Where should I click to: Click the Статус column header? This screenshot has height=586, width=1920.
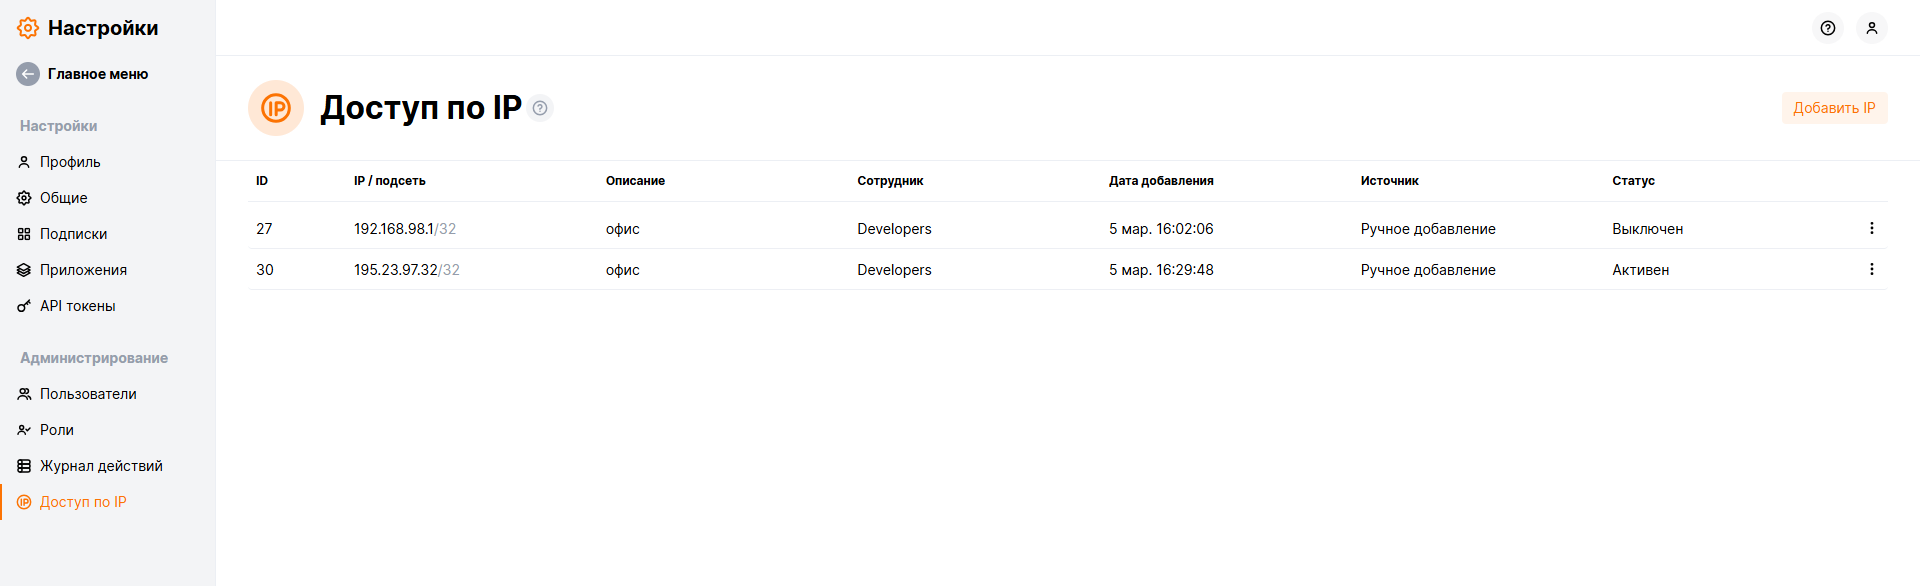(1633, 181)
